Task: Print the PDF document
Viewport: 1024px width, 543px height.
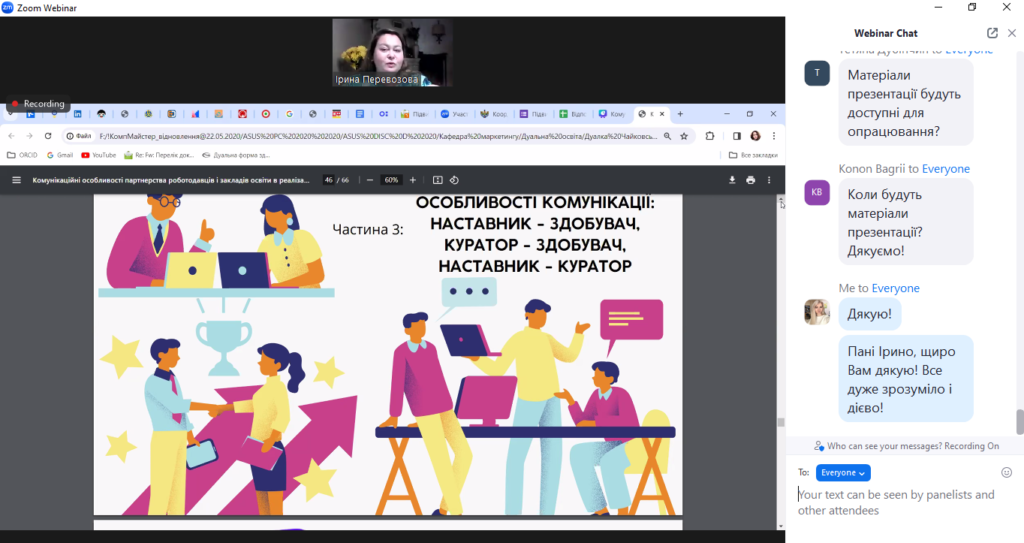Action: point(750,180)
